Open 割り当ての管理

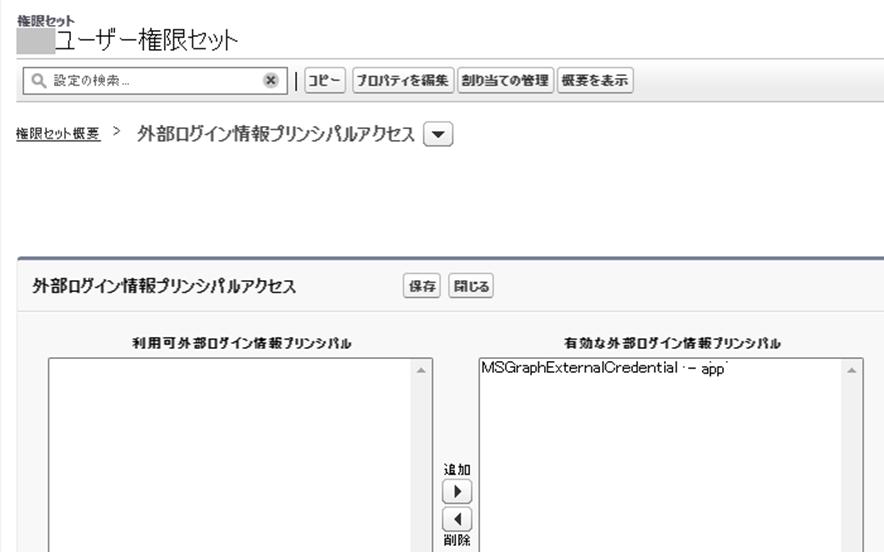505,81
